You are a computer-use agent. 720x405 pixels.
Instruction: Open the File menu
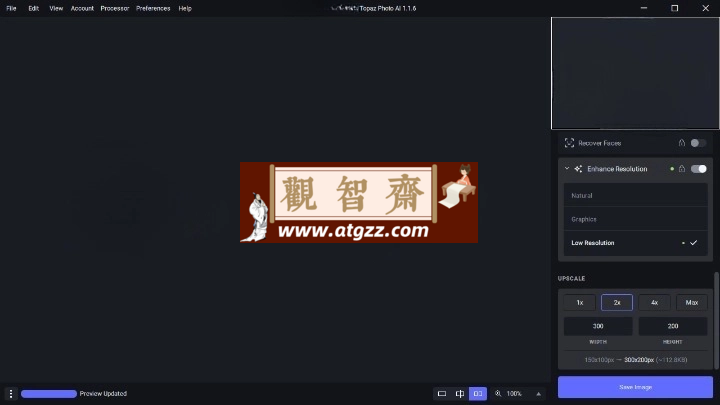[x=11, y=8]
